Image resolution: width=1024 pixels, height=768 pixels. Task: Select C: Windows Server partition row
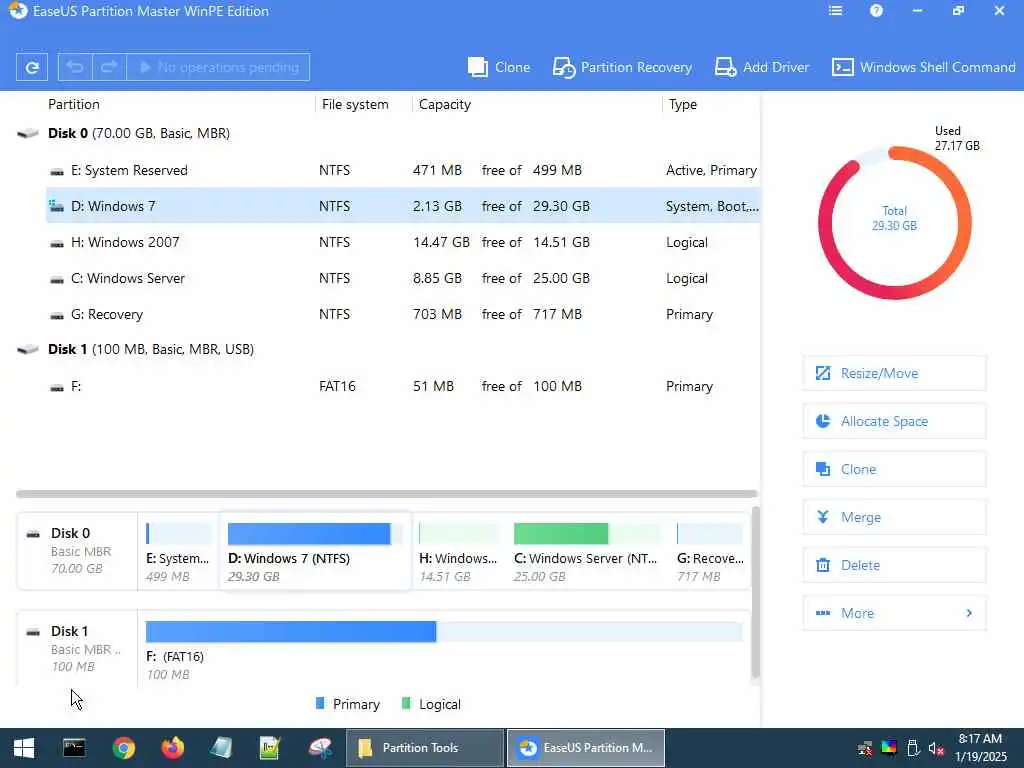pyautogui.click(x=402, y=278)
